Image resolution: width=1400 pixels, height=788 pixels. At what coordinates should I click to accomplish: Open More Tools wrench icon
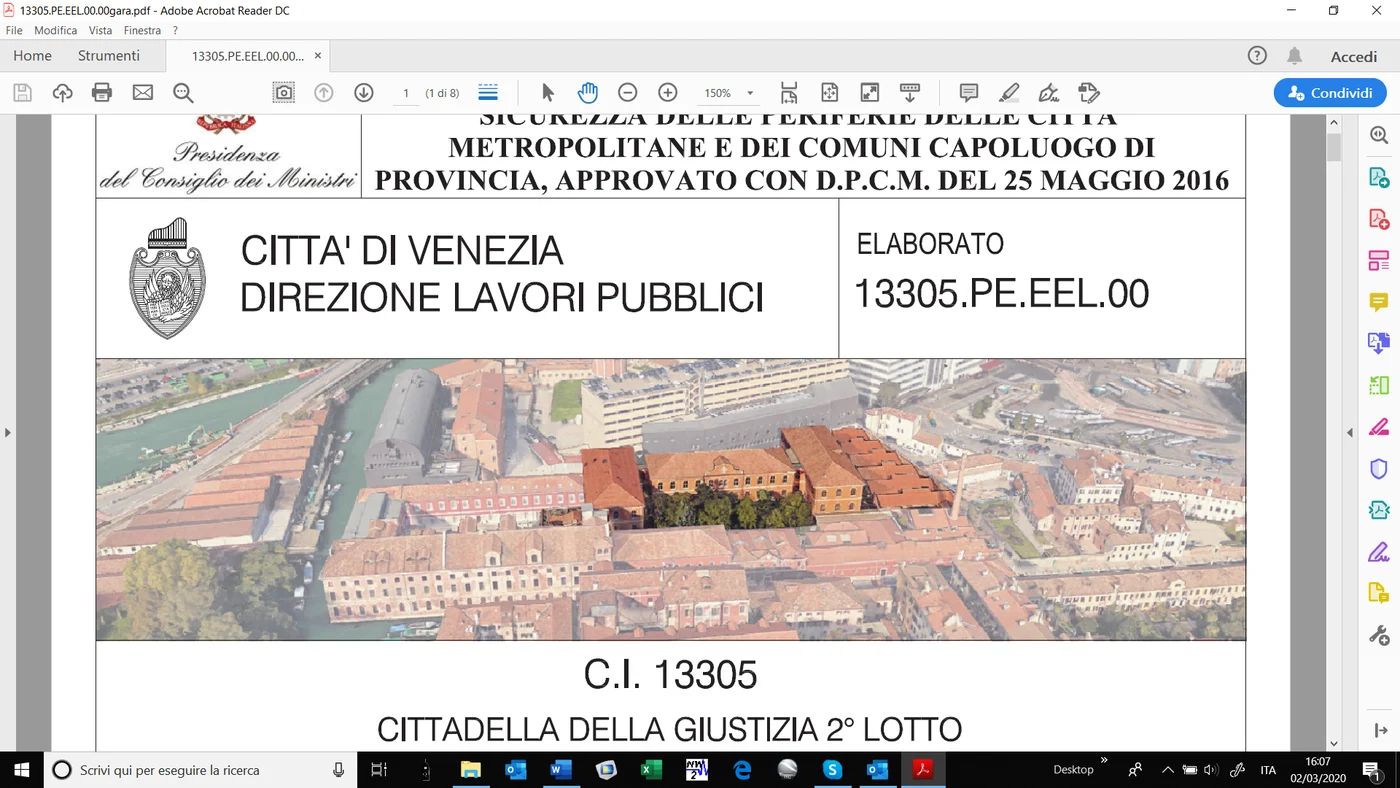1379,635
